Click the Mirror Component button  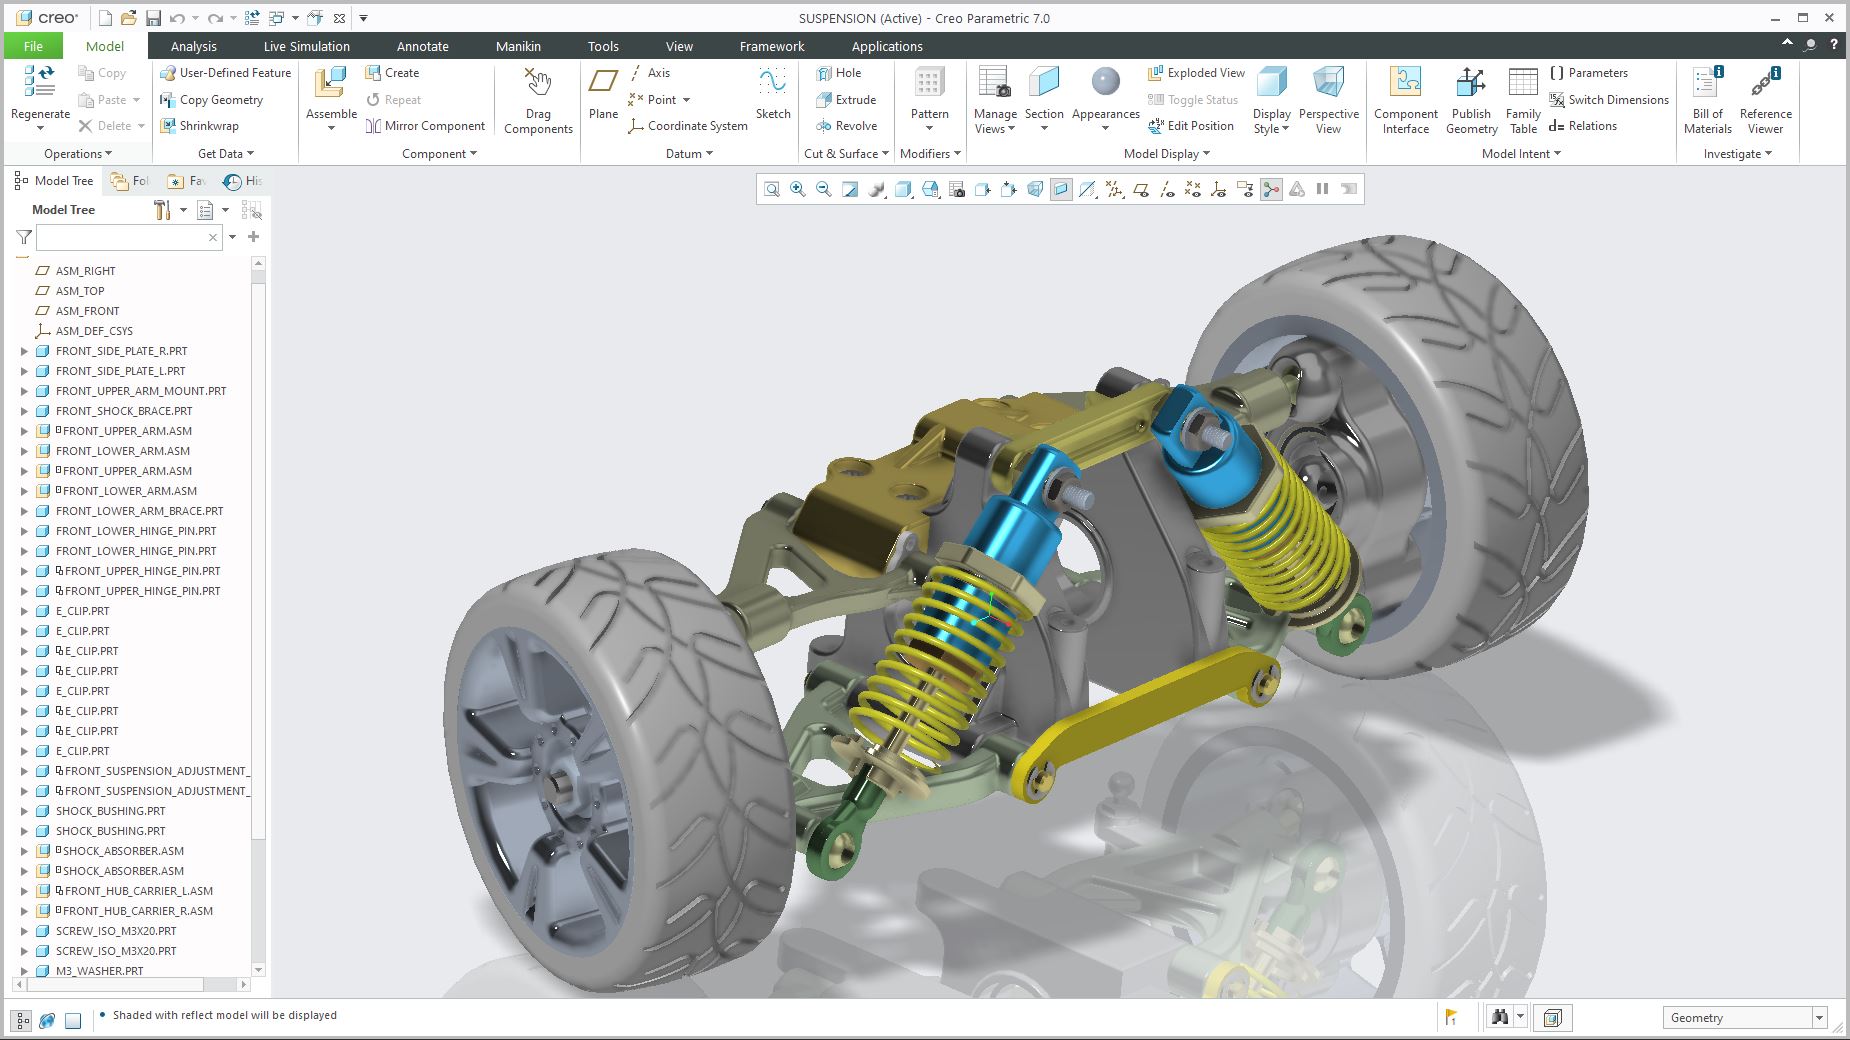click(x=425, y=126)
